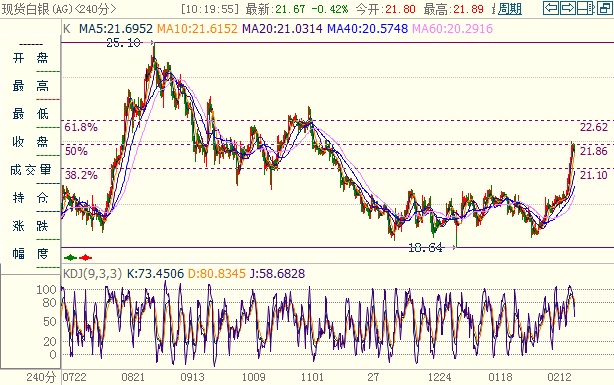This screenshot has width=614, height=385.
Task: Open the 周期 period link
Action: click(510, 9)
